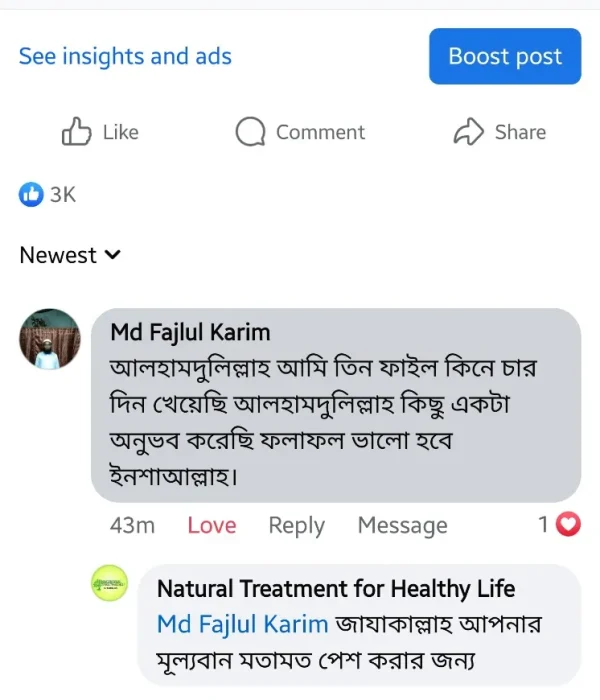Click the Boost post button
The image size is (600, 700).
point(505,57)
